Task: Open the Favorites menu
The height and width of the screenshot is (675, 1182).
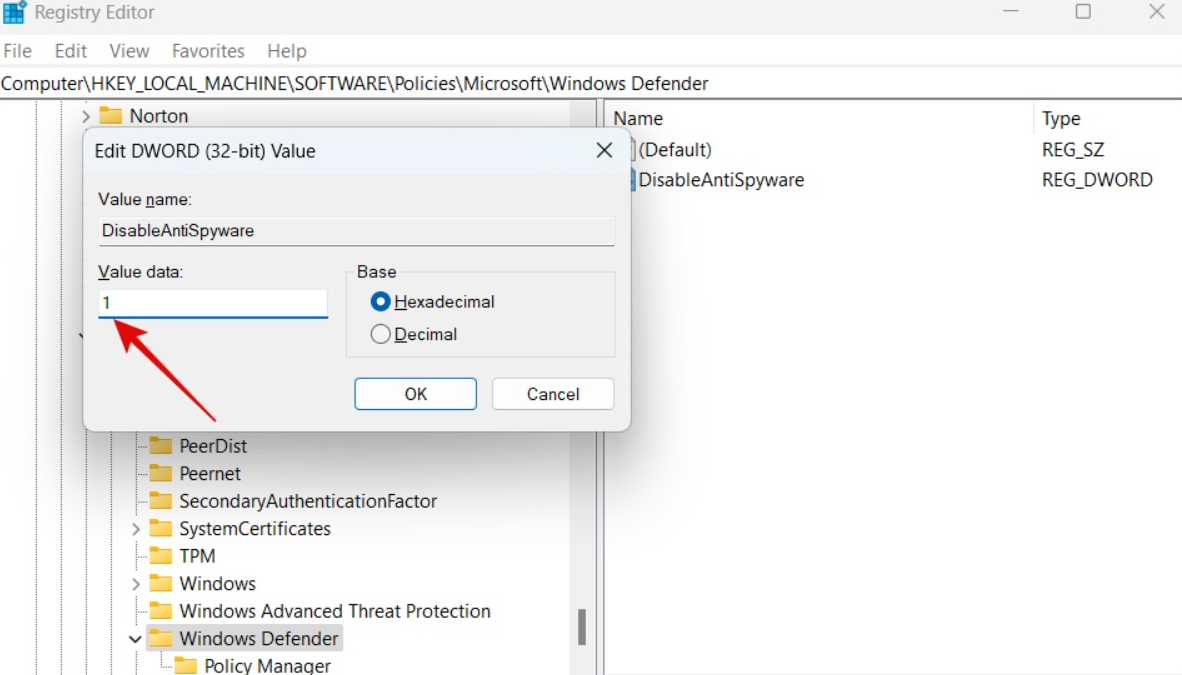Action: tap(207, 50)
